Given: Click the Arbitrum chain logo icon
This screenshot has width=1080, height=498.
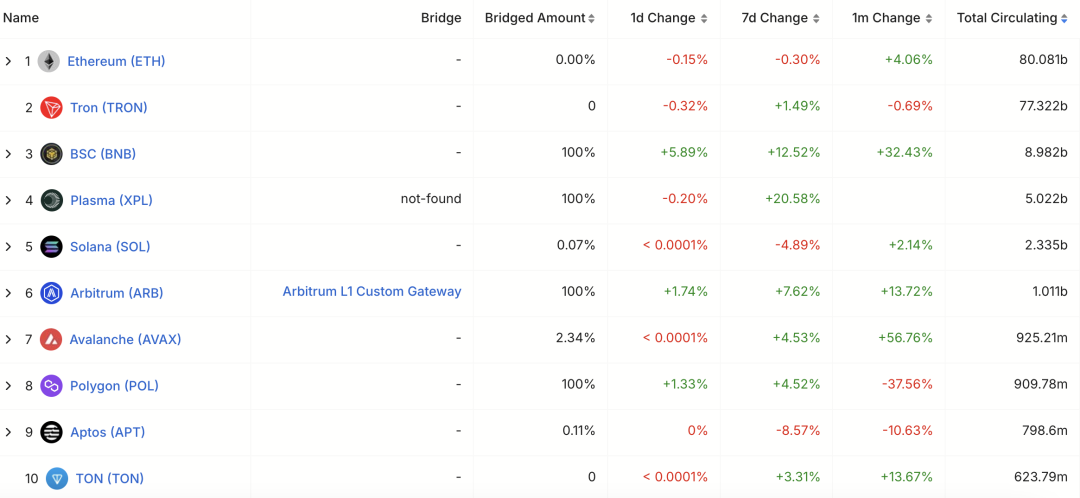Looking at the screenshot, I should tap(51, 293).
